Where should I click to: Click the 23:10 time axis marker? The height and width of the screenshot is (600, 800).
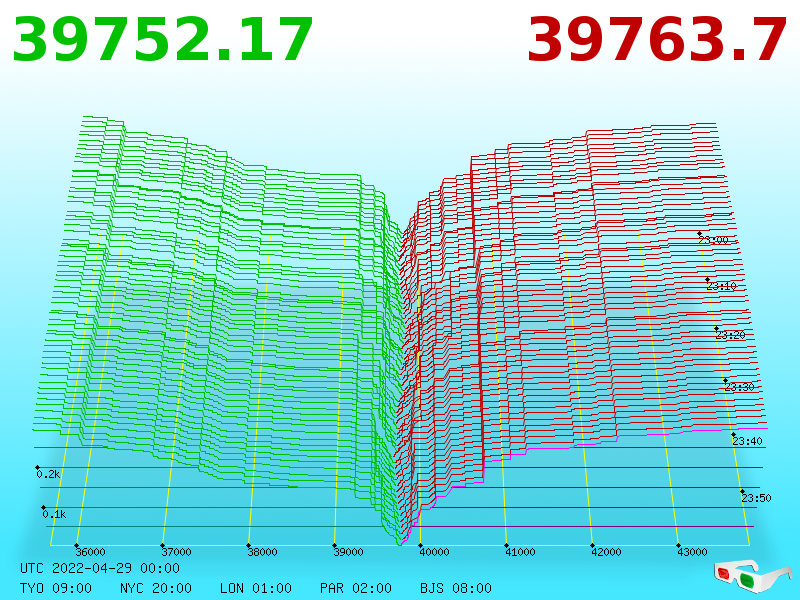coord(721,286)
